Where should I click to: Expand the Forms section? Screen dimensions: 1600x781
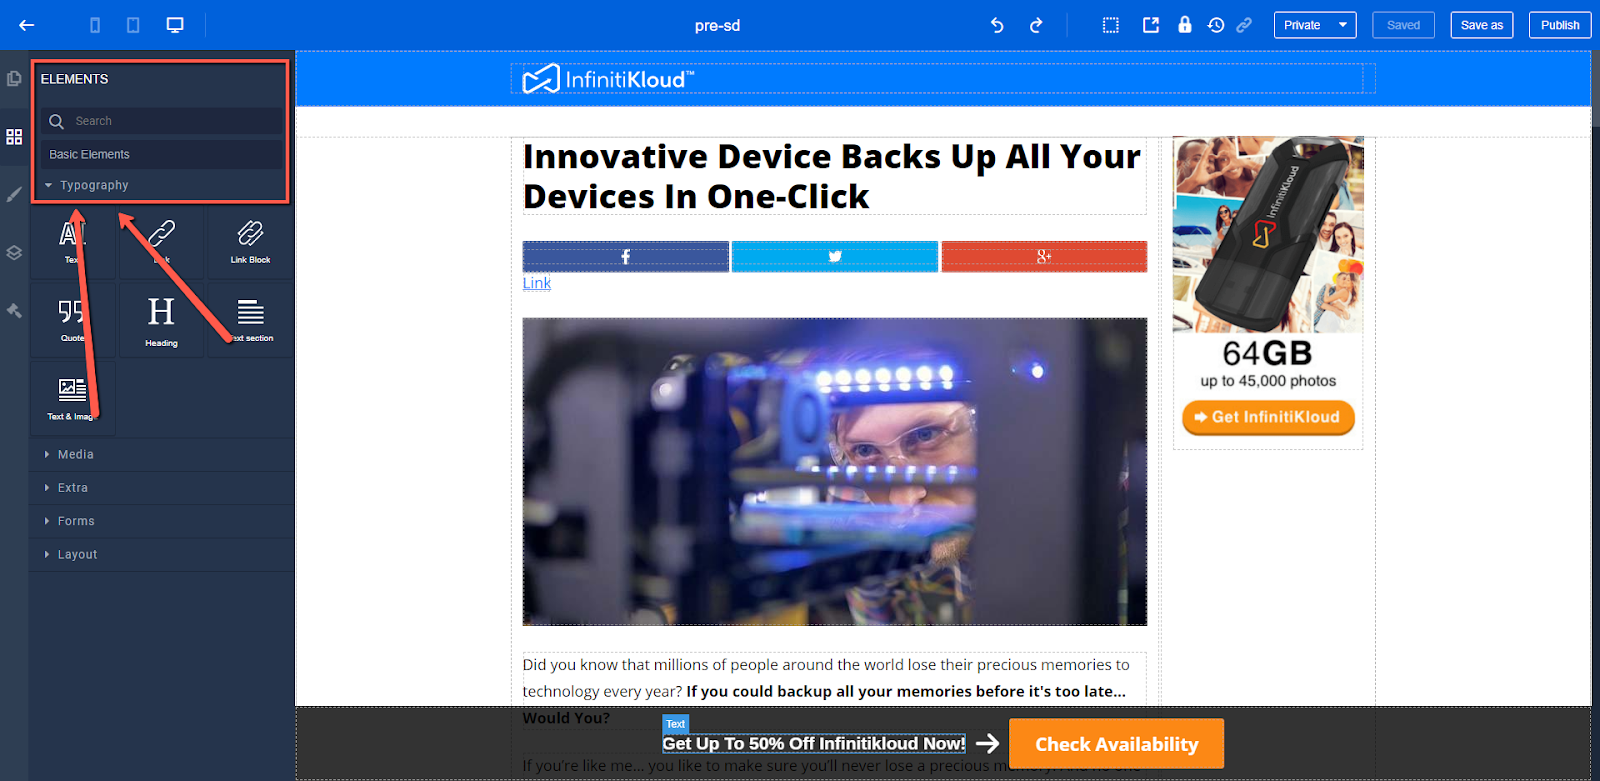[x=161, y=521]
